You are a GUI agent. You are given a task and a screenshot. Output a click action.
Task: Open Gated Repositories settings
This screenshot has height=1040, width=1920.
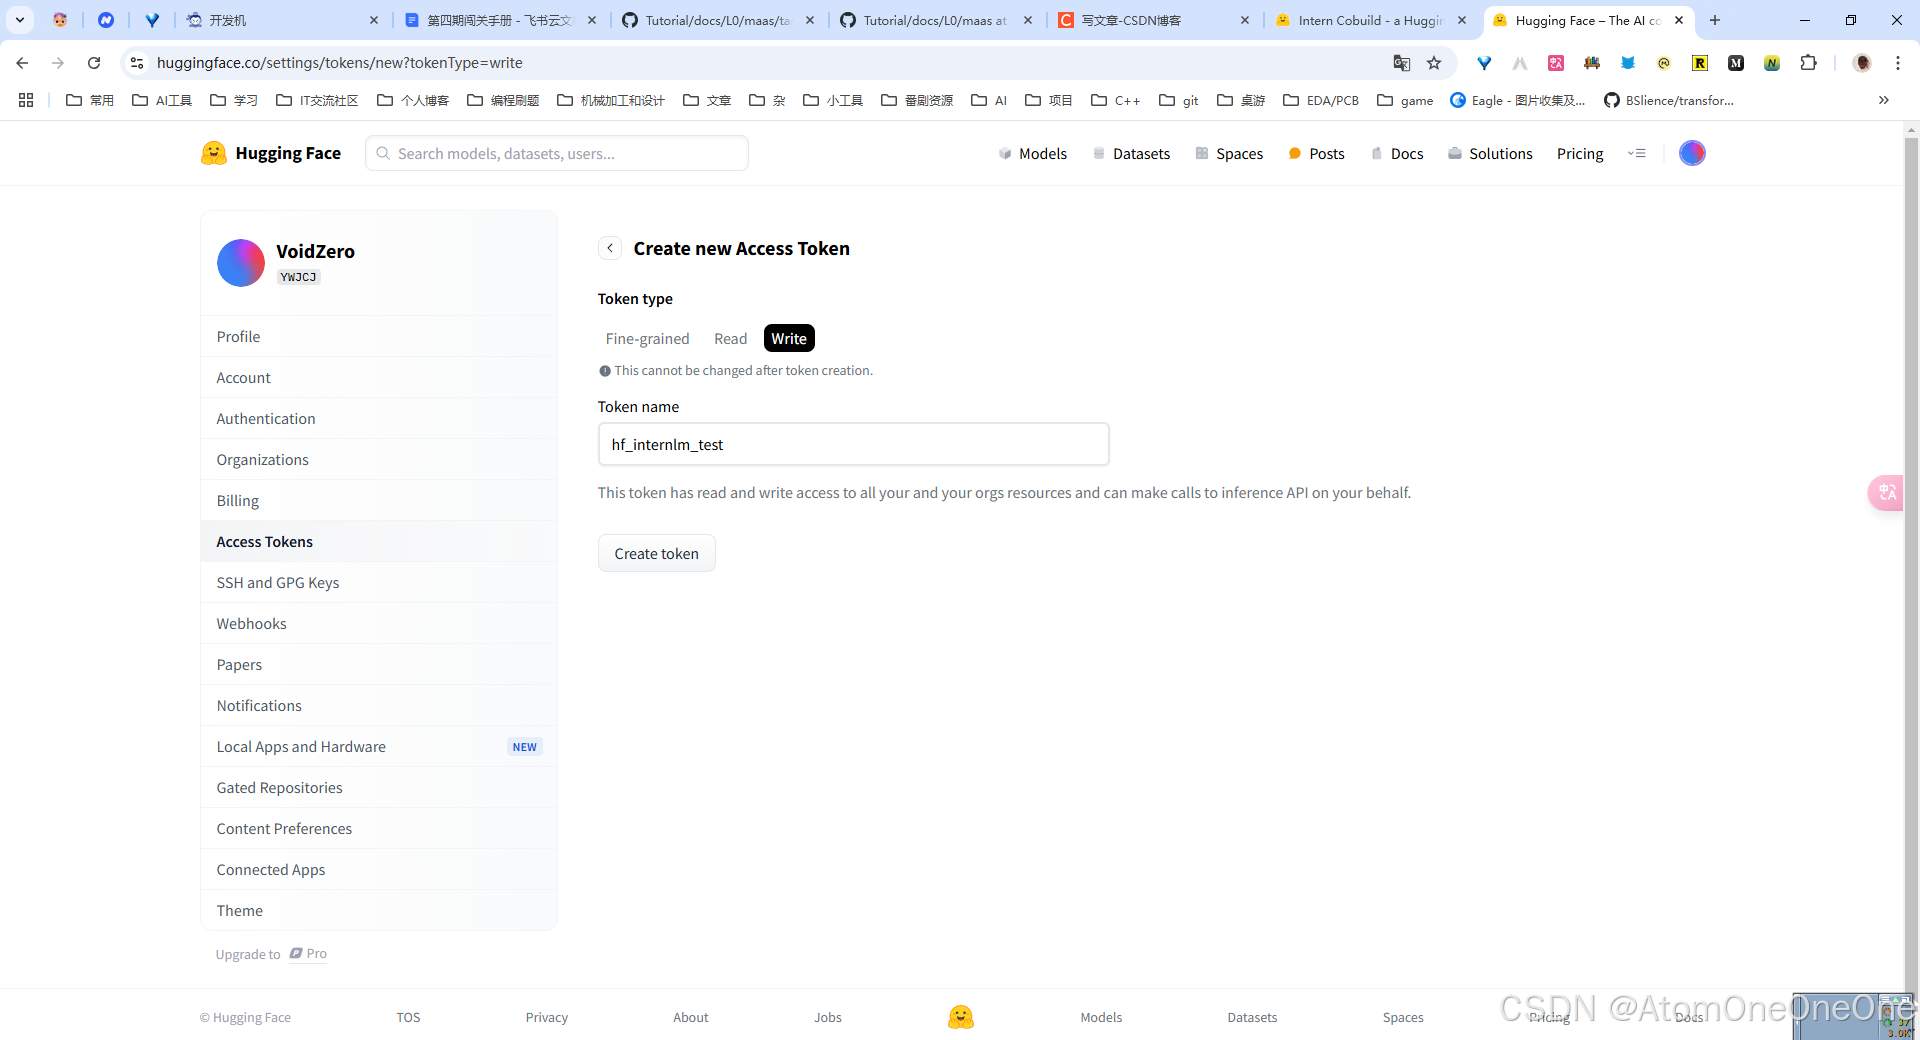point(379,787)
